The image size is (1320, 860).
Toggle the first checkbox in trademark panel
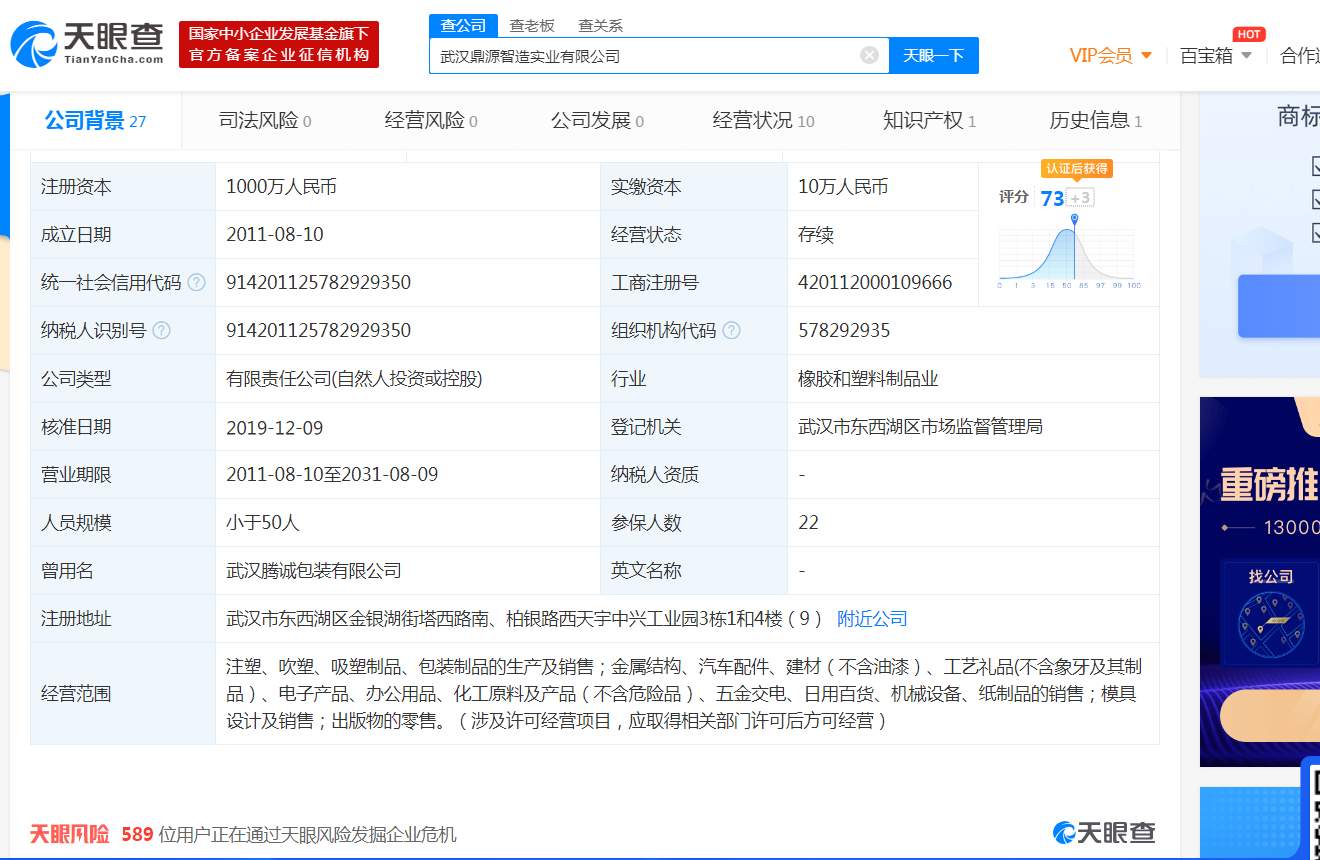1315,166
